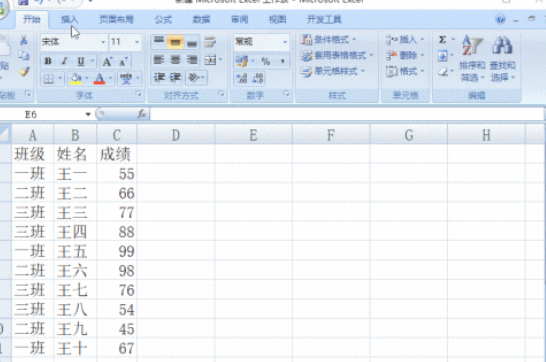Toggle italic formatting

[64, 61]
